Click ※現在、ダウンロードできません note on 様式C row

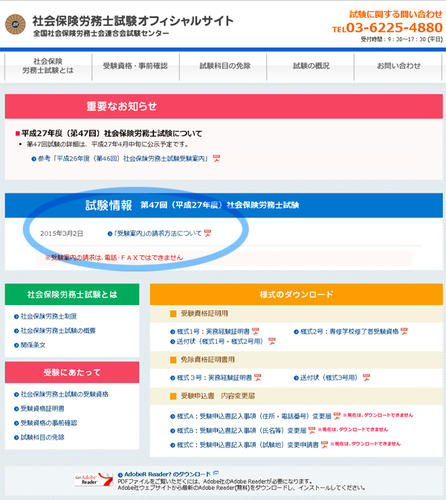pyautogui.click(x=366, y=444)
